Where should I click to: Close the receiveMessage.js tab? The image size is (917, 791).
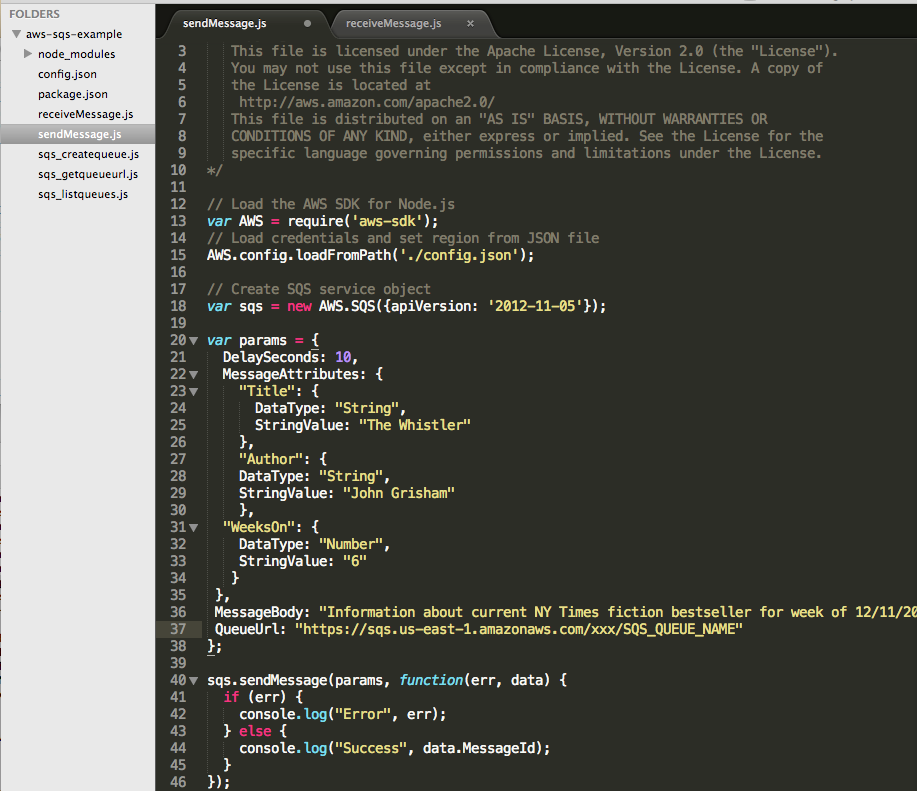tap(470, 22)
